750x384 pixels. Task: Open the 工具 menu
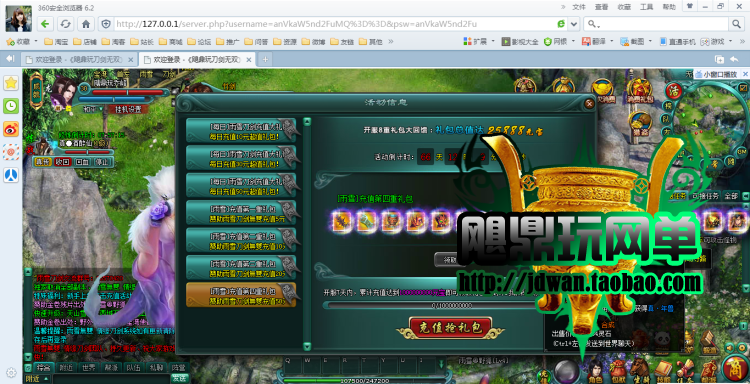point(646,7)
